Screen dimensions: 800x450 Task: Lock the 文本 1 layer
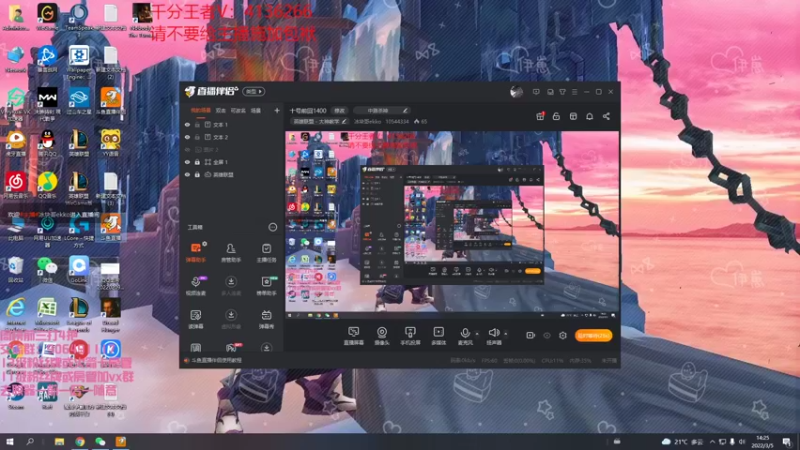tap(197, 124)
